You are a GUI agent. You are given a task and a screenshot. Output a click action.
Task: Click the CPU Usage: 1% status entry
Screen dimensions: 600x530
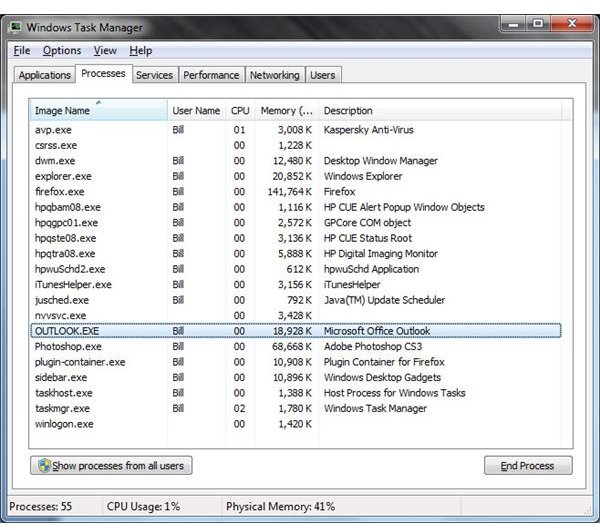point(143,507)
